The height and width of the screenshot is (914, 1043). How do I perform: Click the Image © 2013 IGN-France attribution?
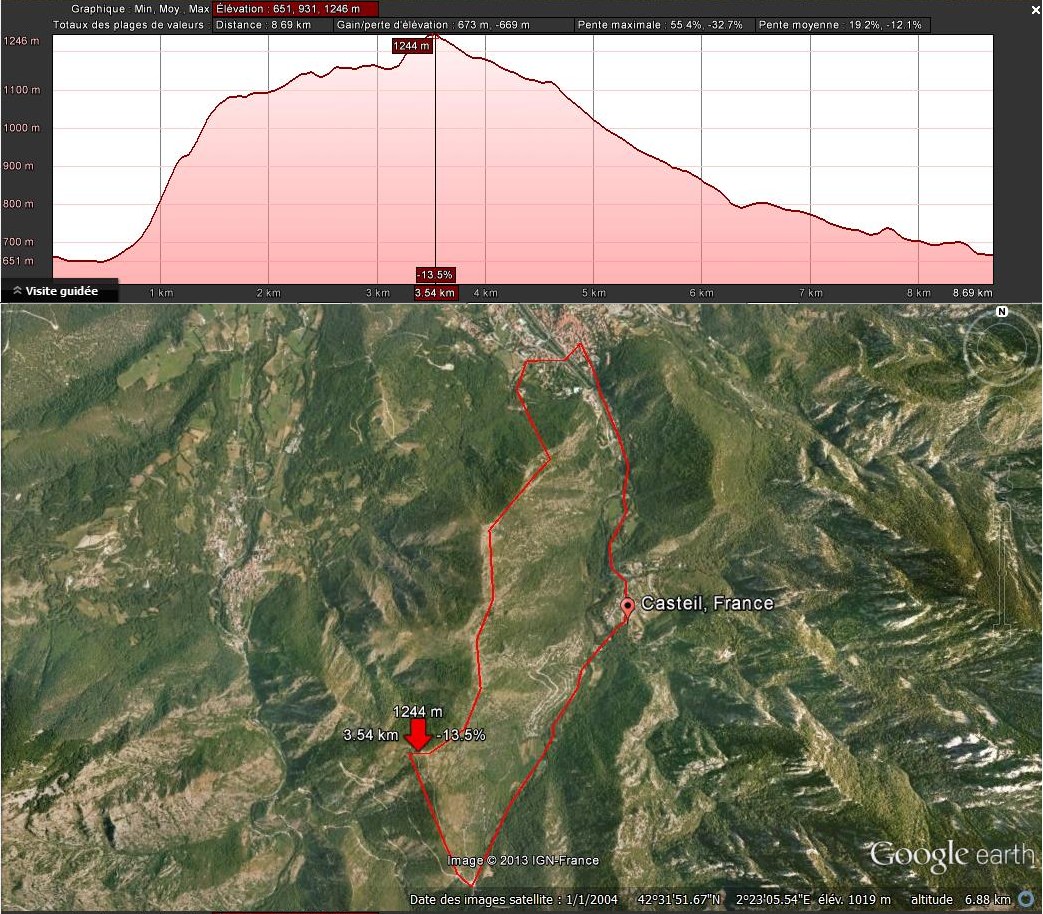coord(523,861)
